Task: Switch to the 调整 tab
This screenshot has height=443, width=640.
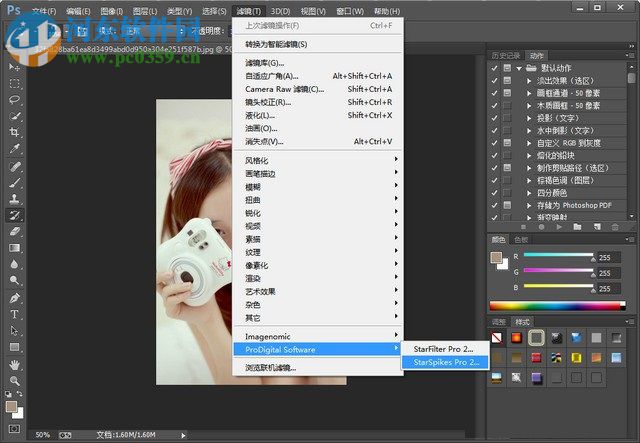Action: [x=499, y=322]
